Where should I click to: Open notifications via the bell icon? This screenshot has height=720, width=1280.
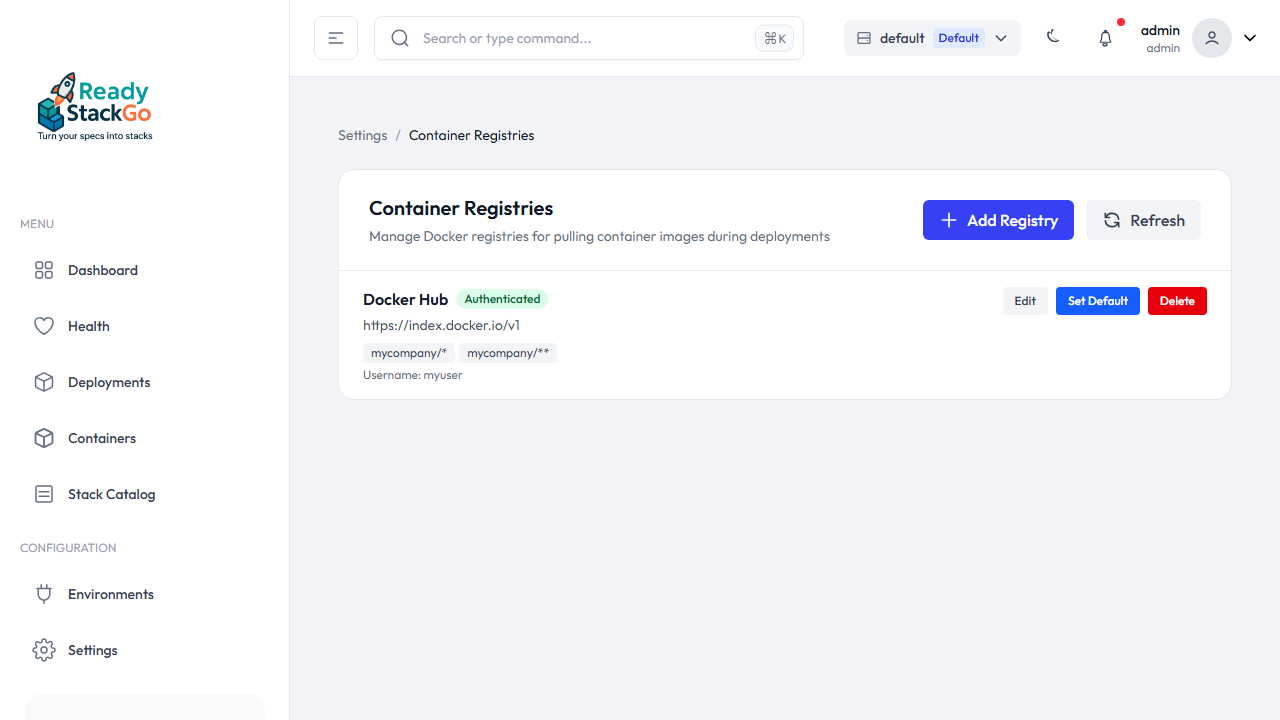(x=1105, y=37)
